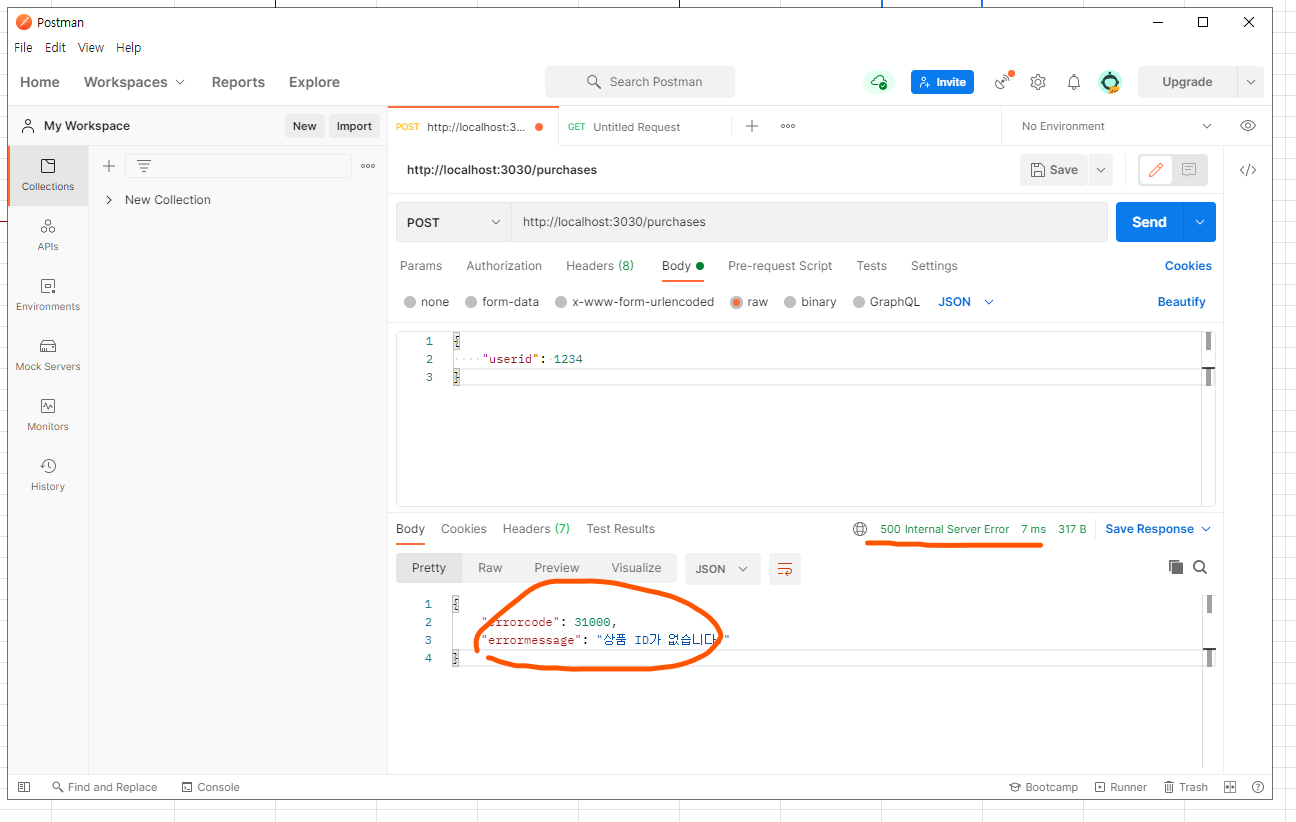Switch to the Pre-request Script tab
Viewport: 1296px width, 822px height.
(x=780, y=266)
